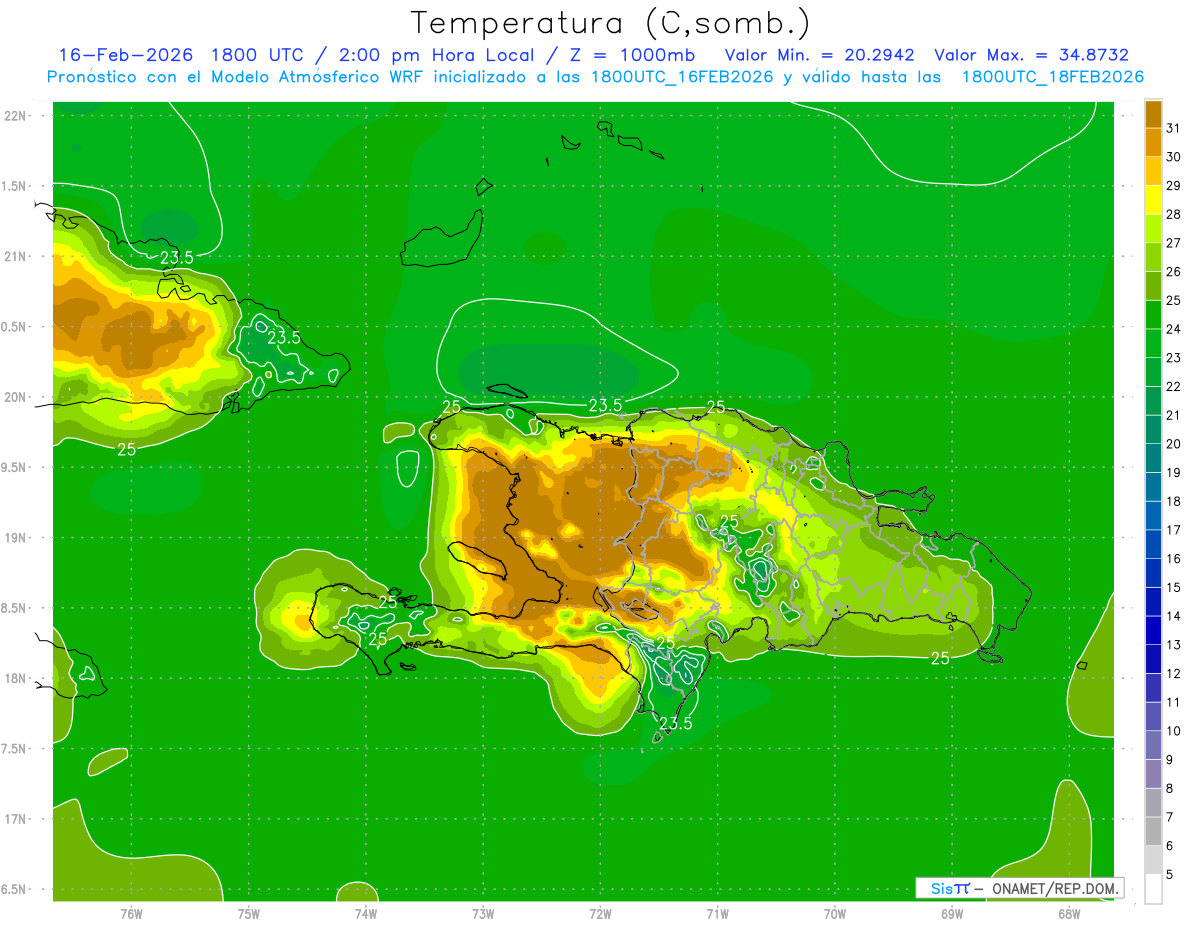Screen dimensions: 1200x927
Task: Select the green legend swatch between 24 and 25
Action: coord(1153,315)
